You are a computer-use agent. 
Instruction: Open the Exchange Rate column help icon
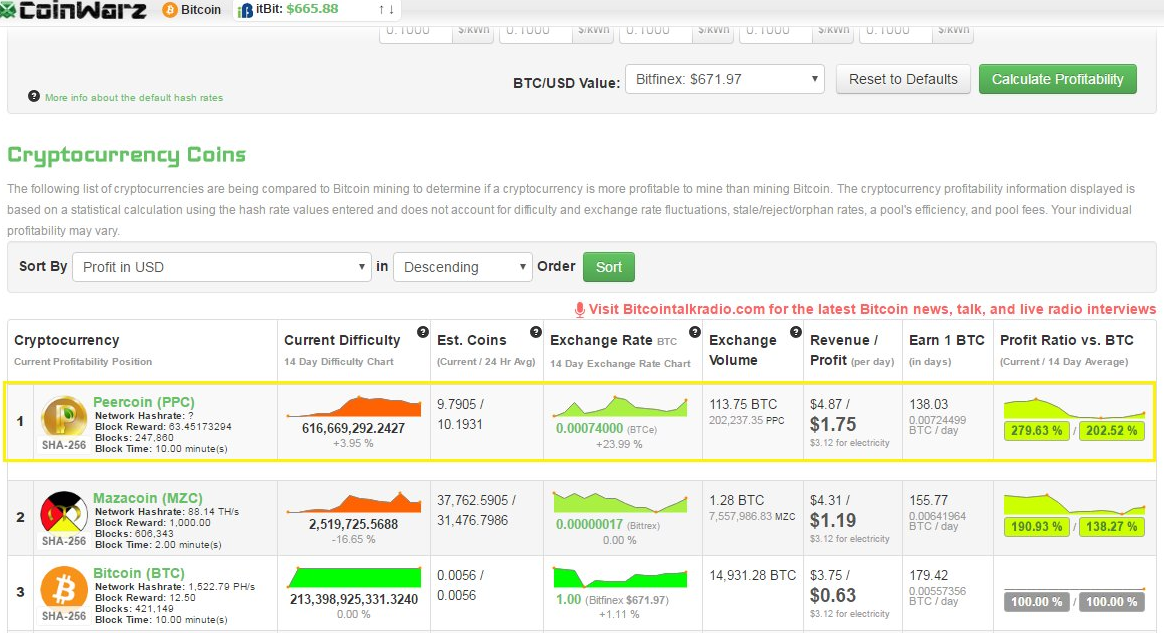[695, 332]
